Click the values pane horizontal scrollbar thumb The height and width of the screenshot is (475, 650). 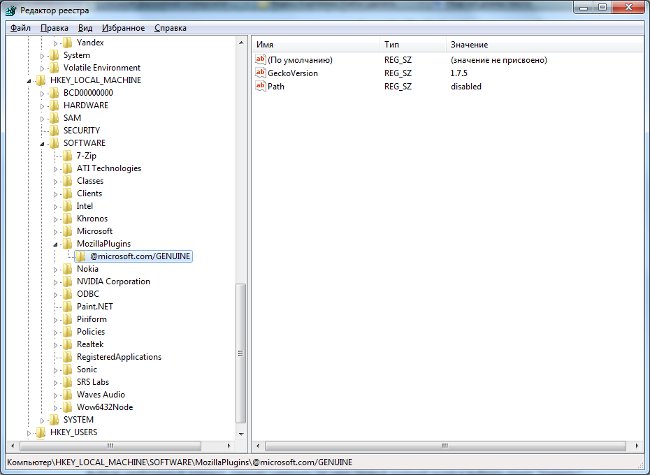tap(445, 446)
